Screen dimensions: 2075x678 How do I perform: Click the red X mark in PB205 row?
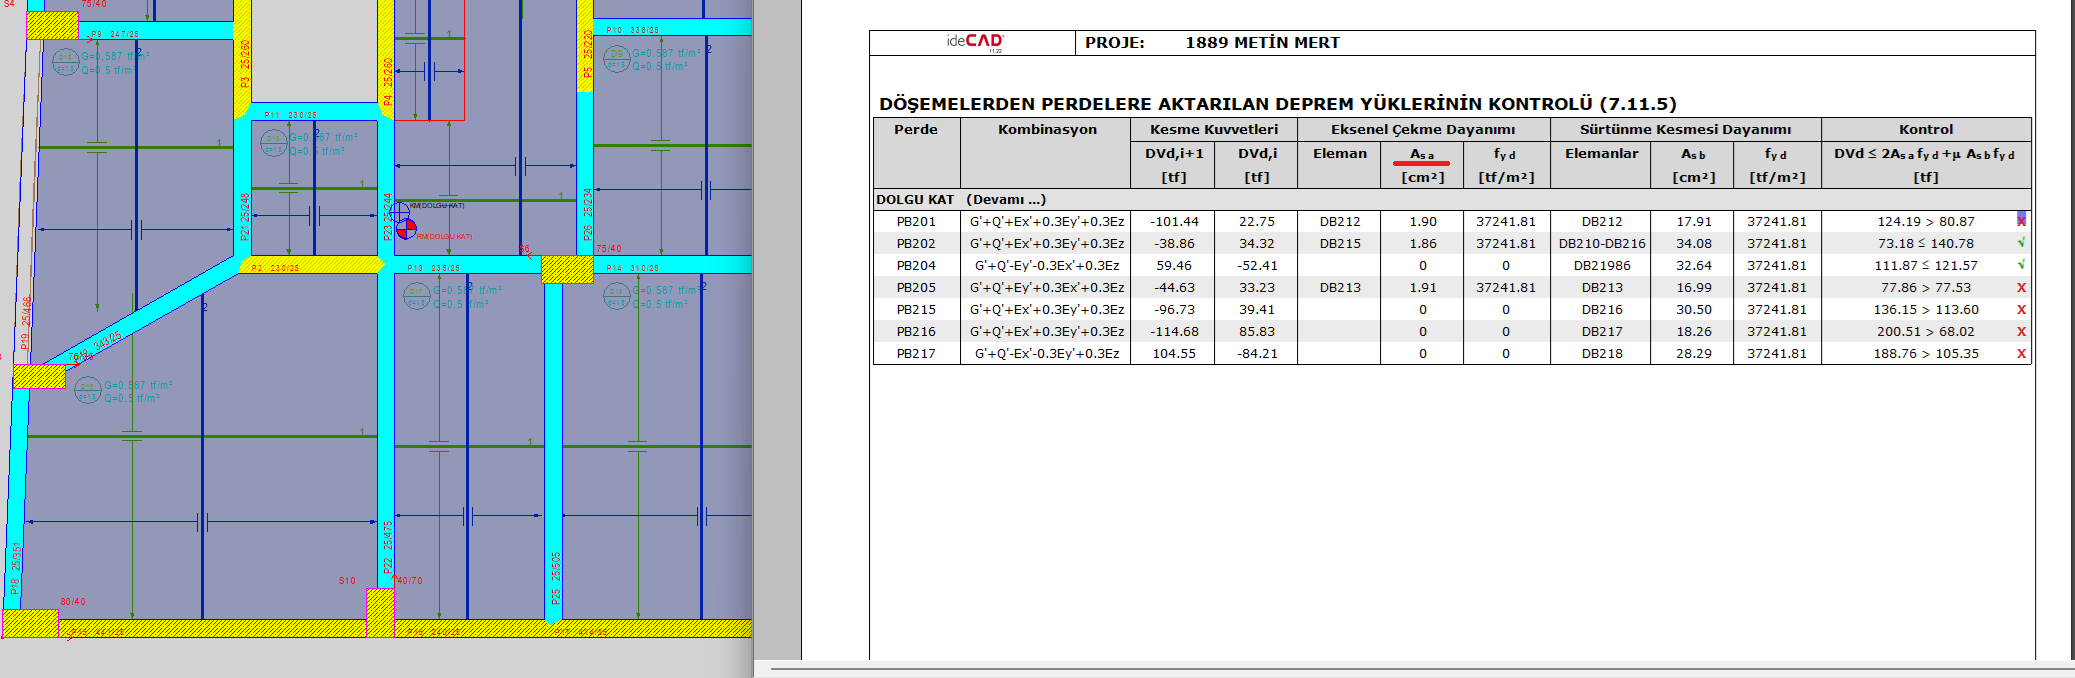pos(2021,287)
